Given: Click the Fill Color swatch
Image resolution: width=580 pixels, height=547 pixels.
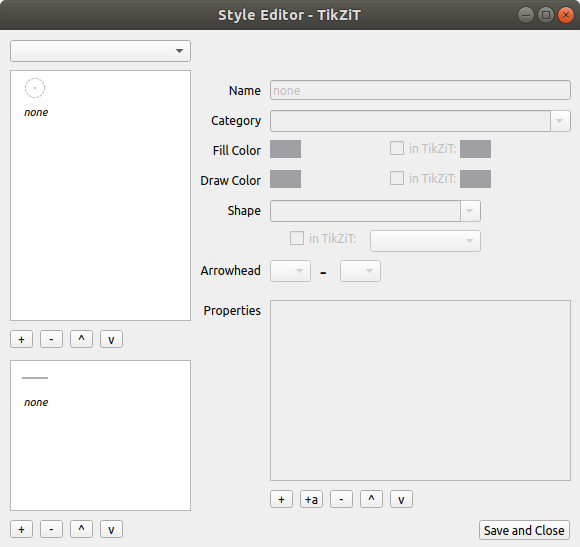Looking at the screenshot, I should [285, 149].
